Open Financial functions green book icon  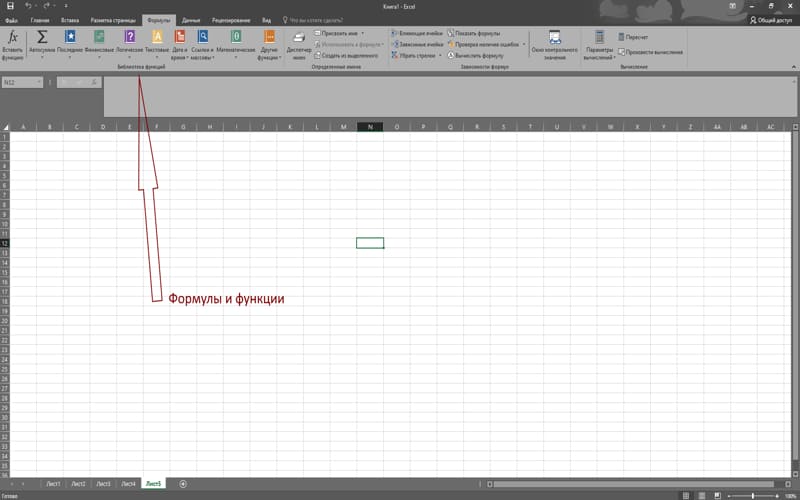pyautogui.click(x=99, y=37)
